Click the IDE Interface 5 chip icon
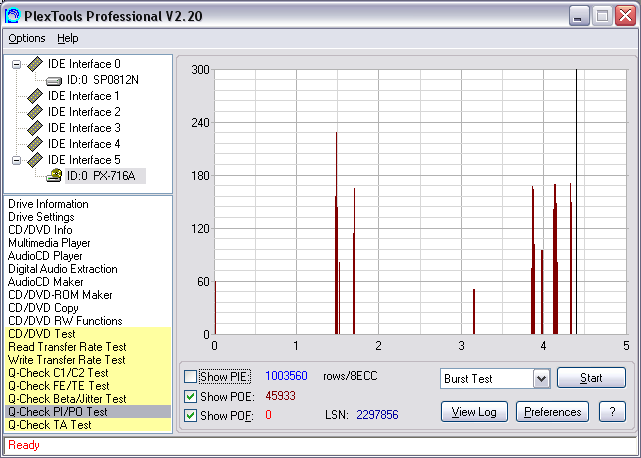 [35, 159]
